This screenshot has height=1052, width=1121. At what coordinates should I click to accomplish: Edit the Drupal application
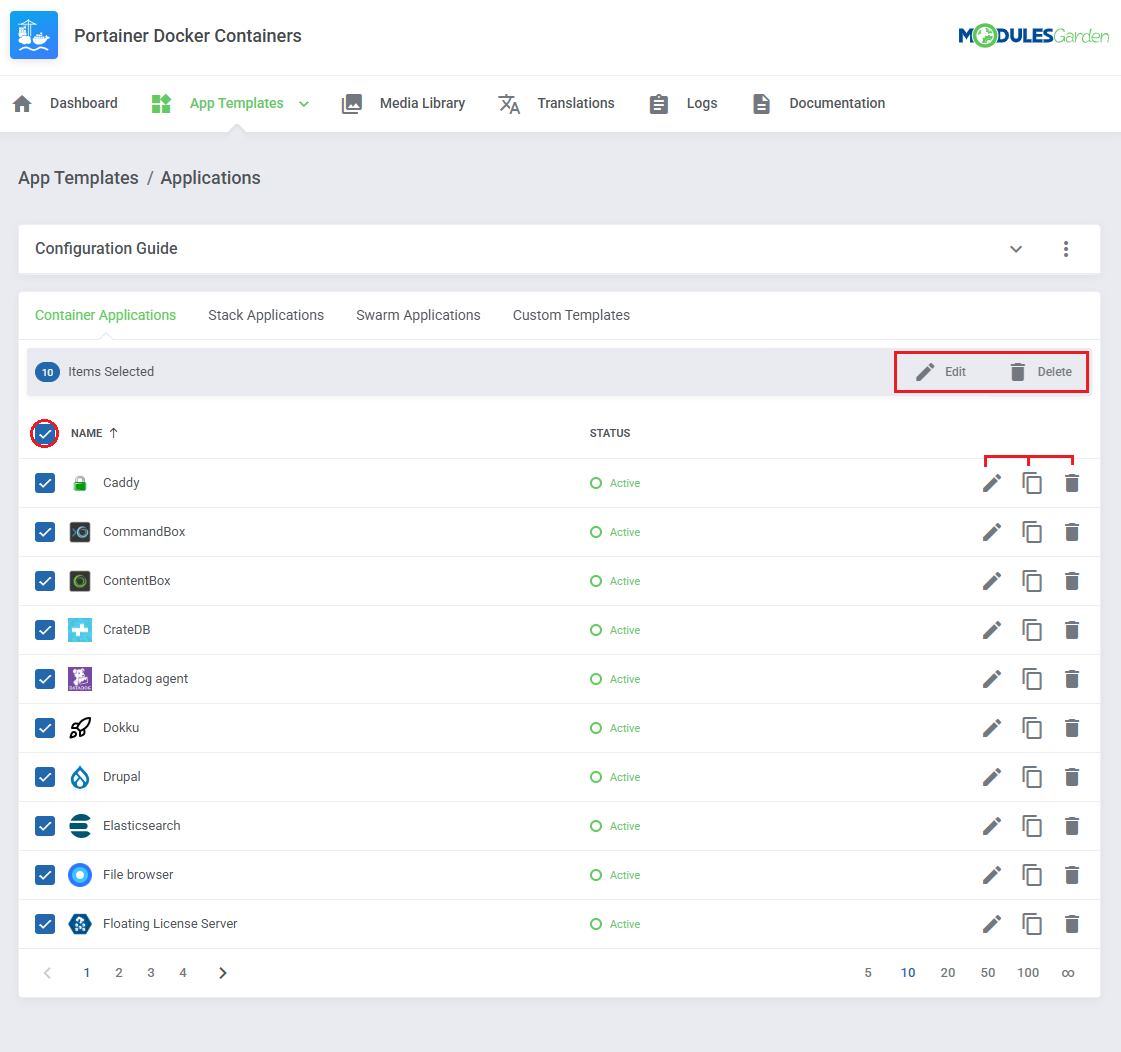click(x=992, y=777)
